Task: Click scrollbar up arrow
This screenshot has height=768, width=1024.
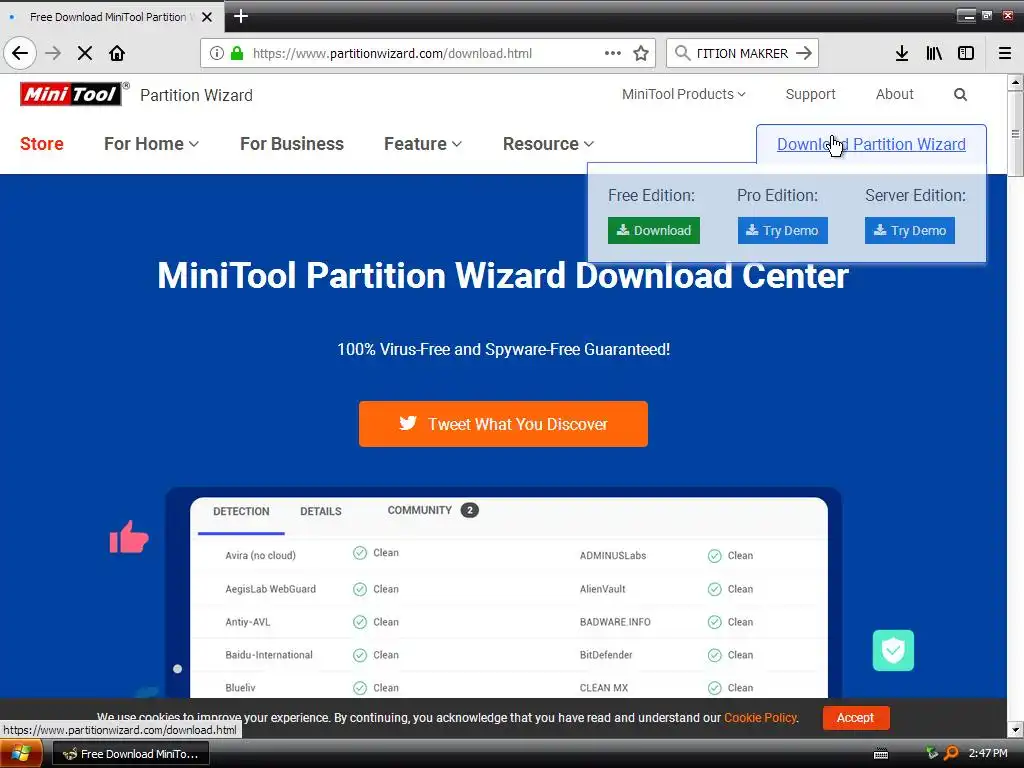Action: coord(1015,82)
